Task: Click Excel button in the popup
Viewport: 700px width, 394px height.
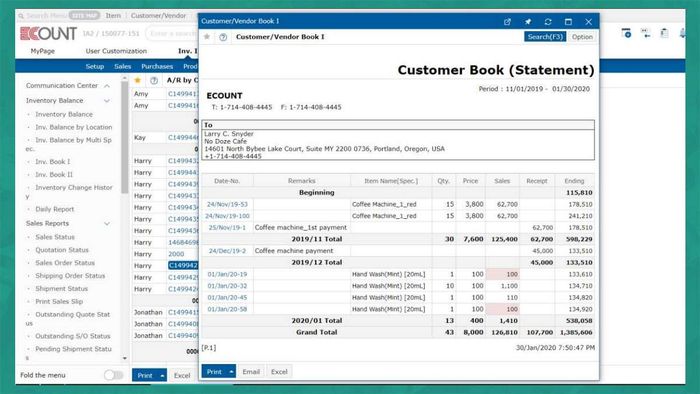Action: pyautogui.click(x=279, y=371)
